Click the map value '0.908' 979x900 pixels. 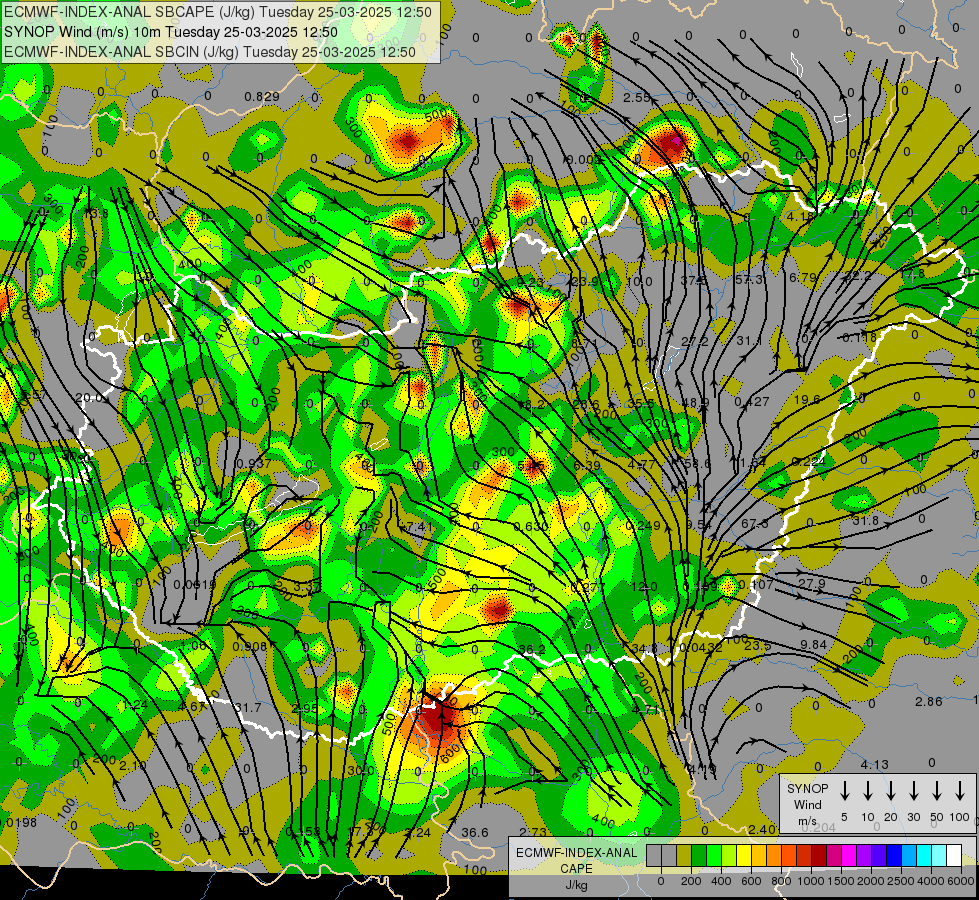[250, 646]
